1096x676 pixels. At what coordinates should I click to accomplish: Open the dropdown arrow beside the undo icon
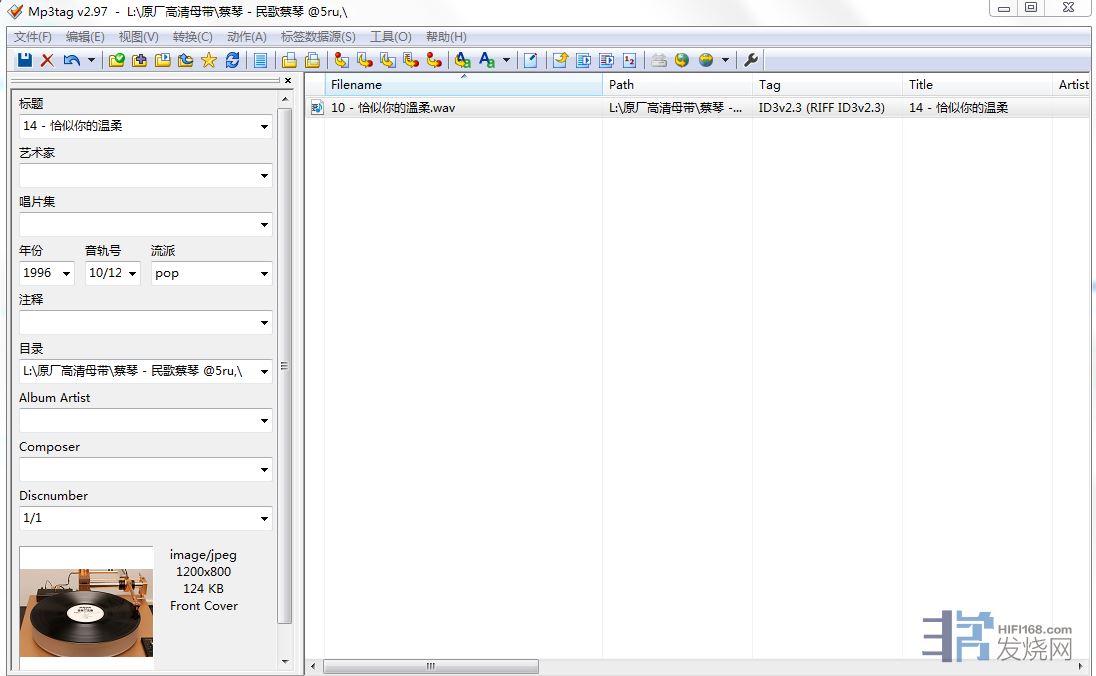click(x=91, y=60)
